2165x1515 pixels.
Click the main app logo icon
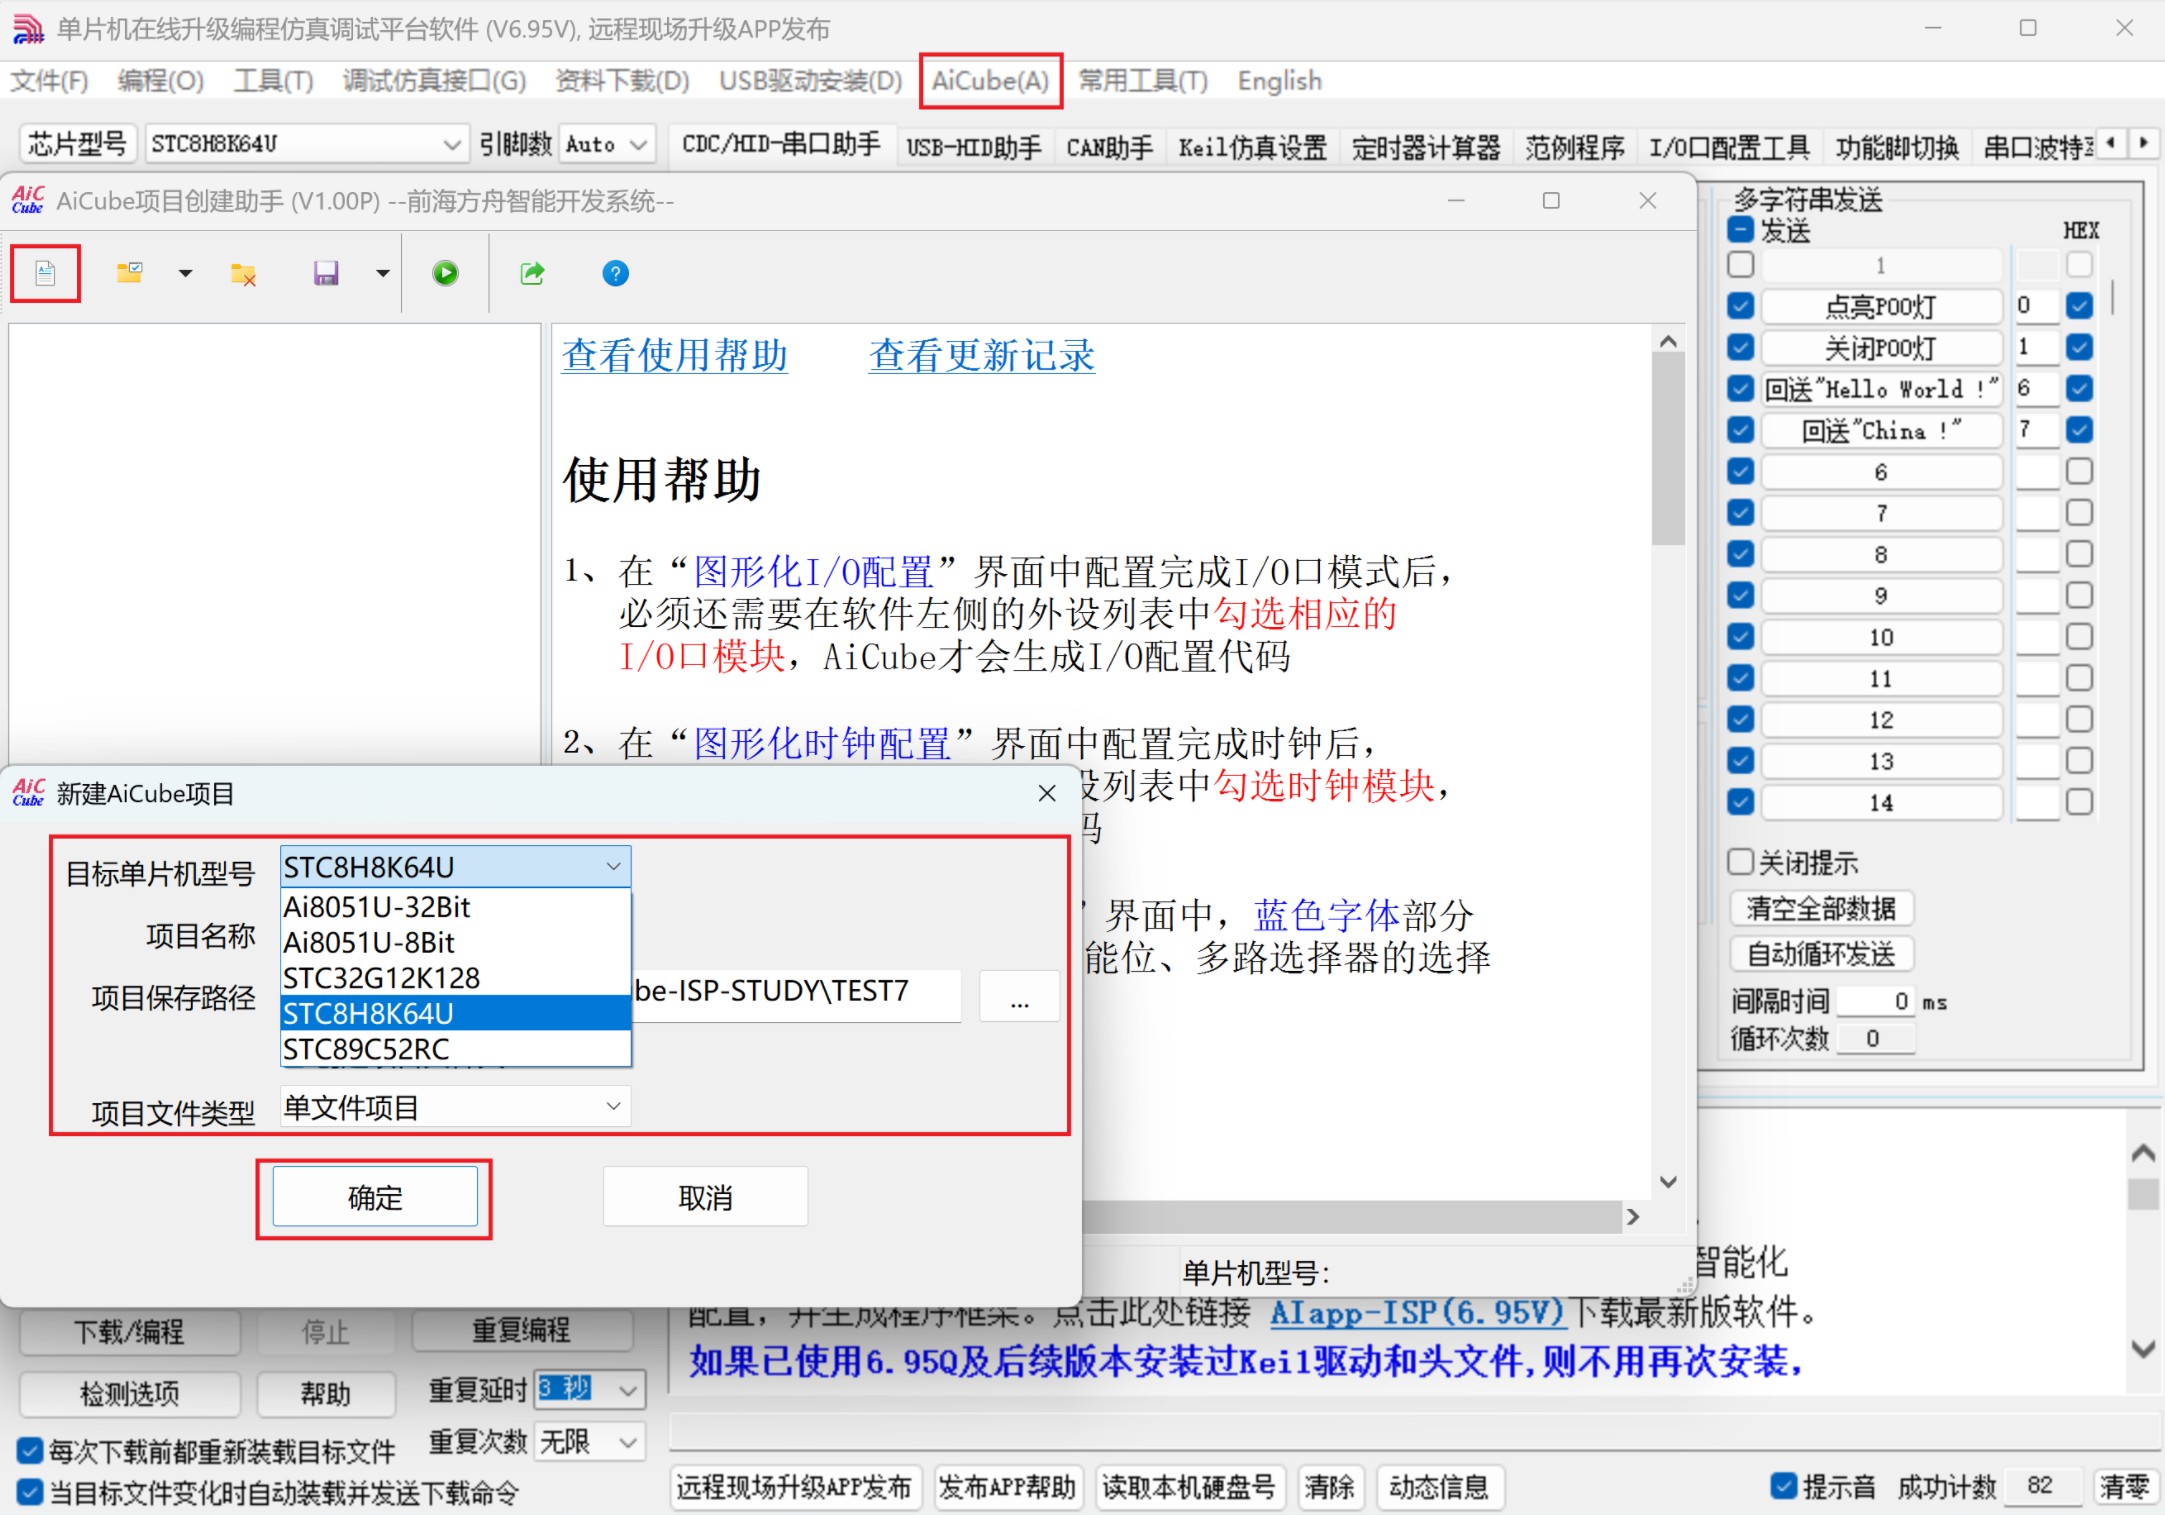[x=28, y=29]
